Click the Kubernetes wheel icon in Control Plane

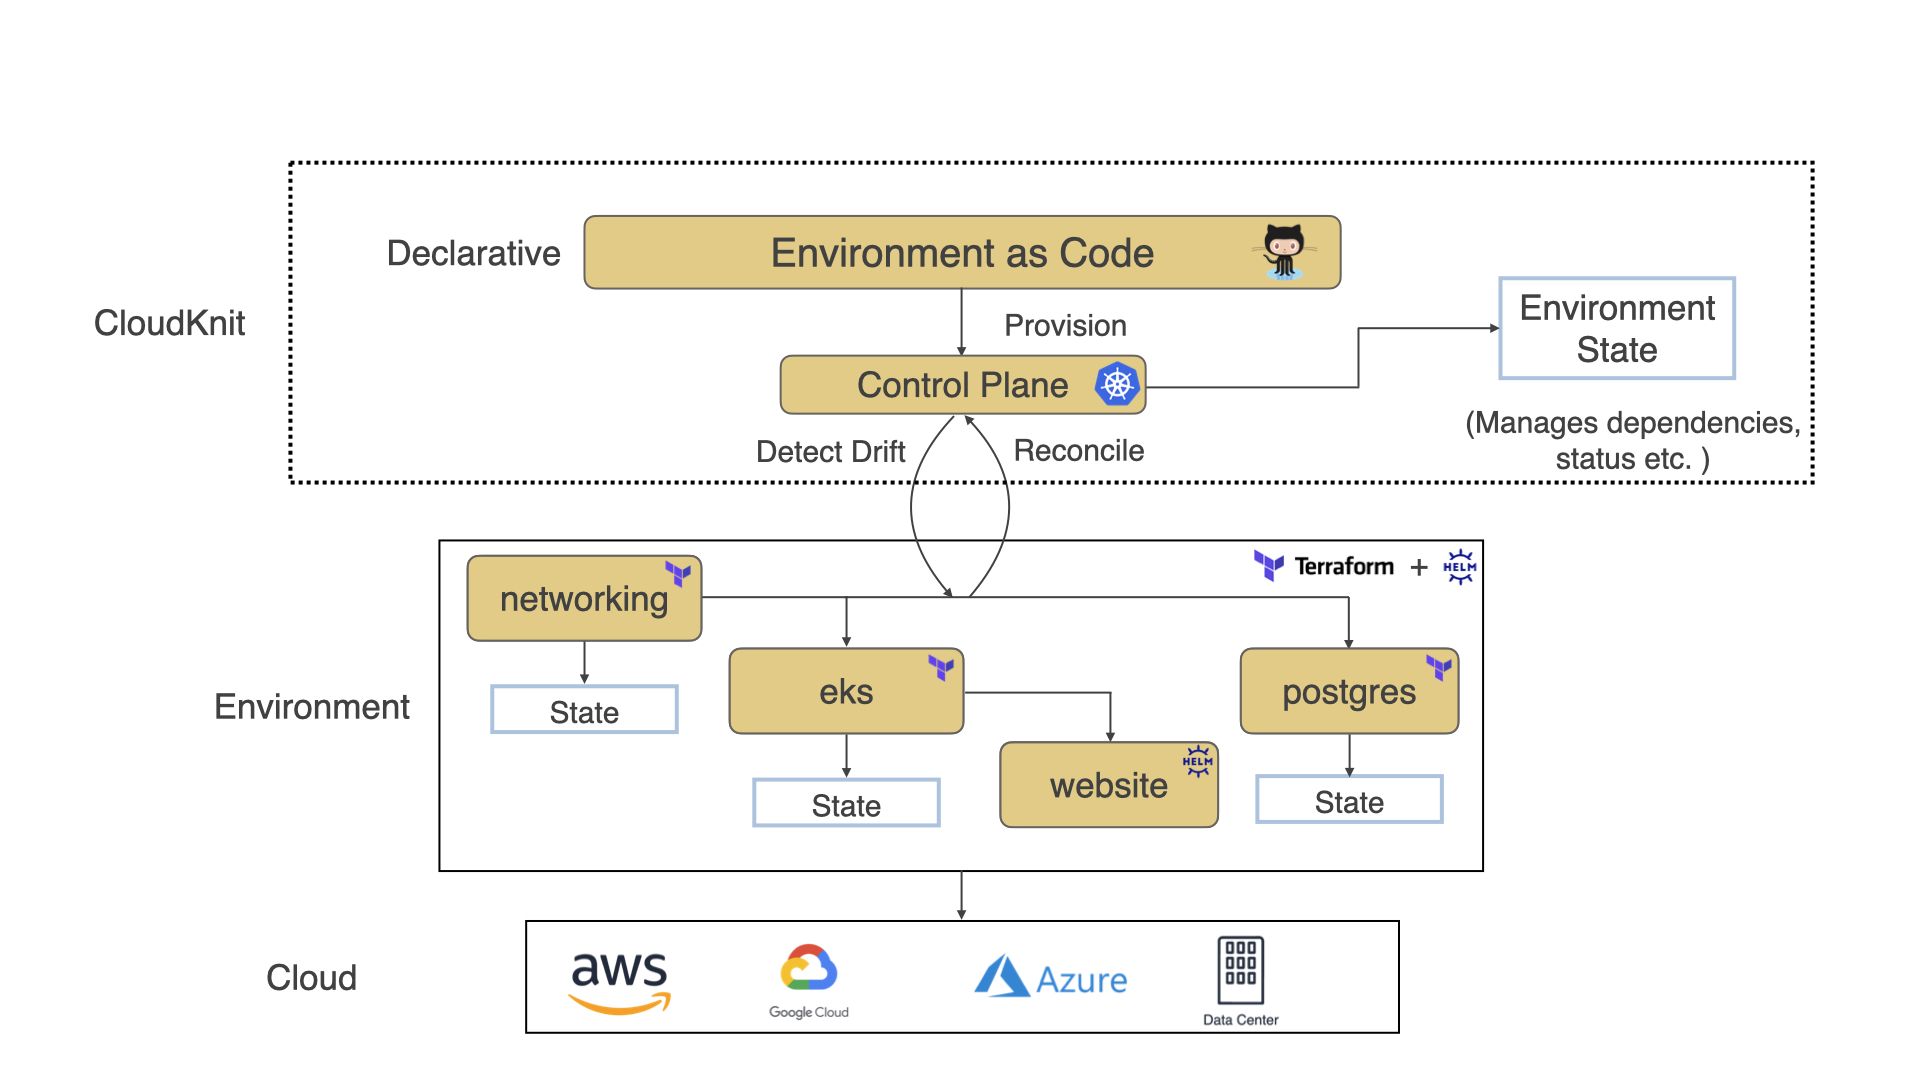[x=1117, y=384]
